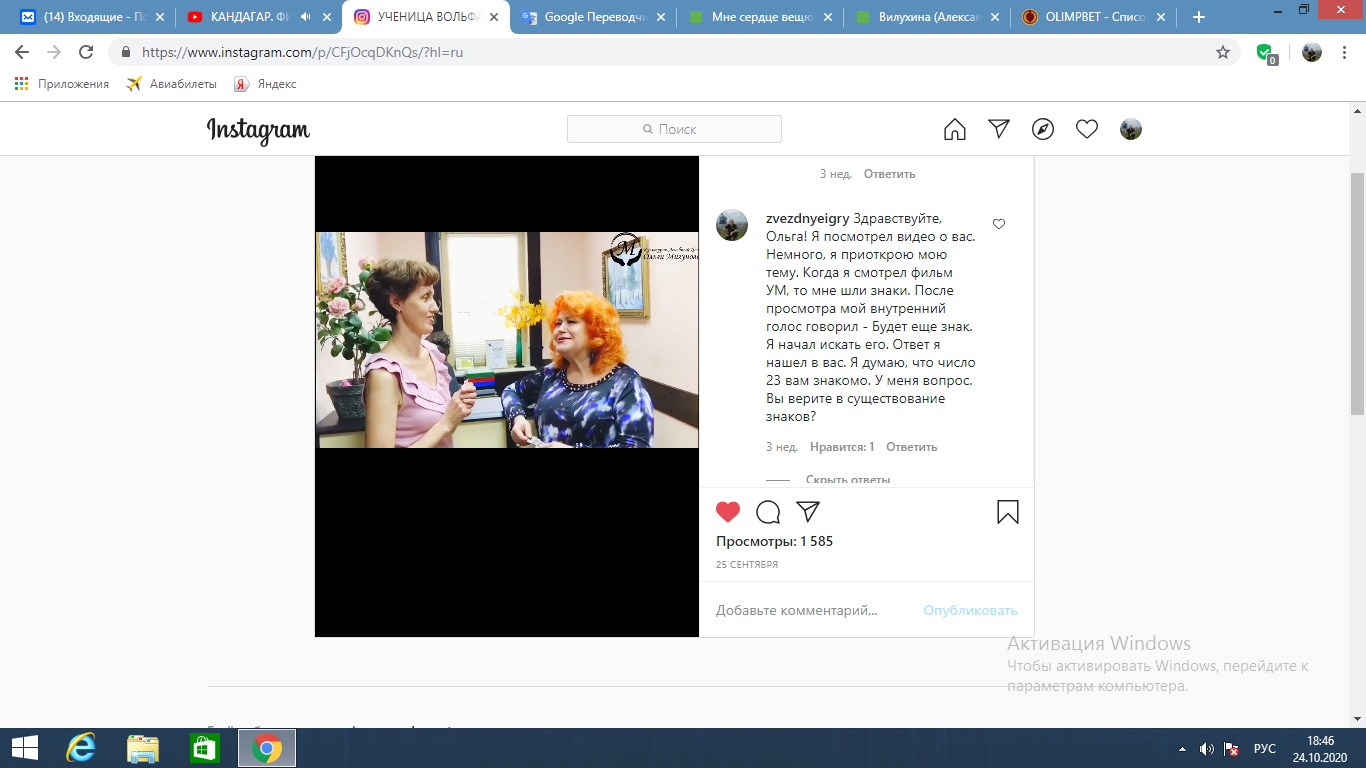Like the zvezdnyeigry comment with small heart
Screen dimensions: 1366x768
pyautogui.click(x=998, y=224)
